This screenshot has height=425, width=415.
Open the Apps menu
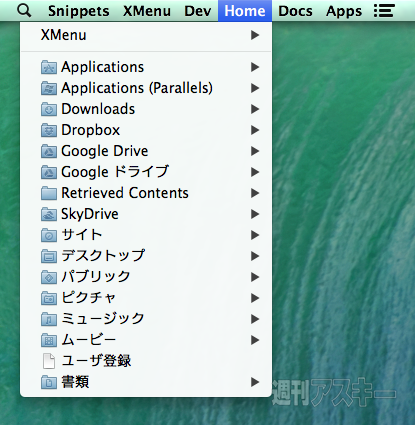344,11
